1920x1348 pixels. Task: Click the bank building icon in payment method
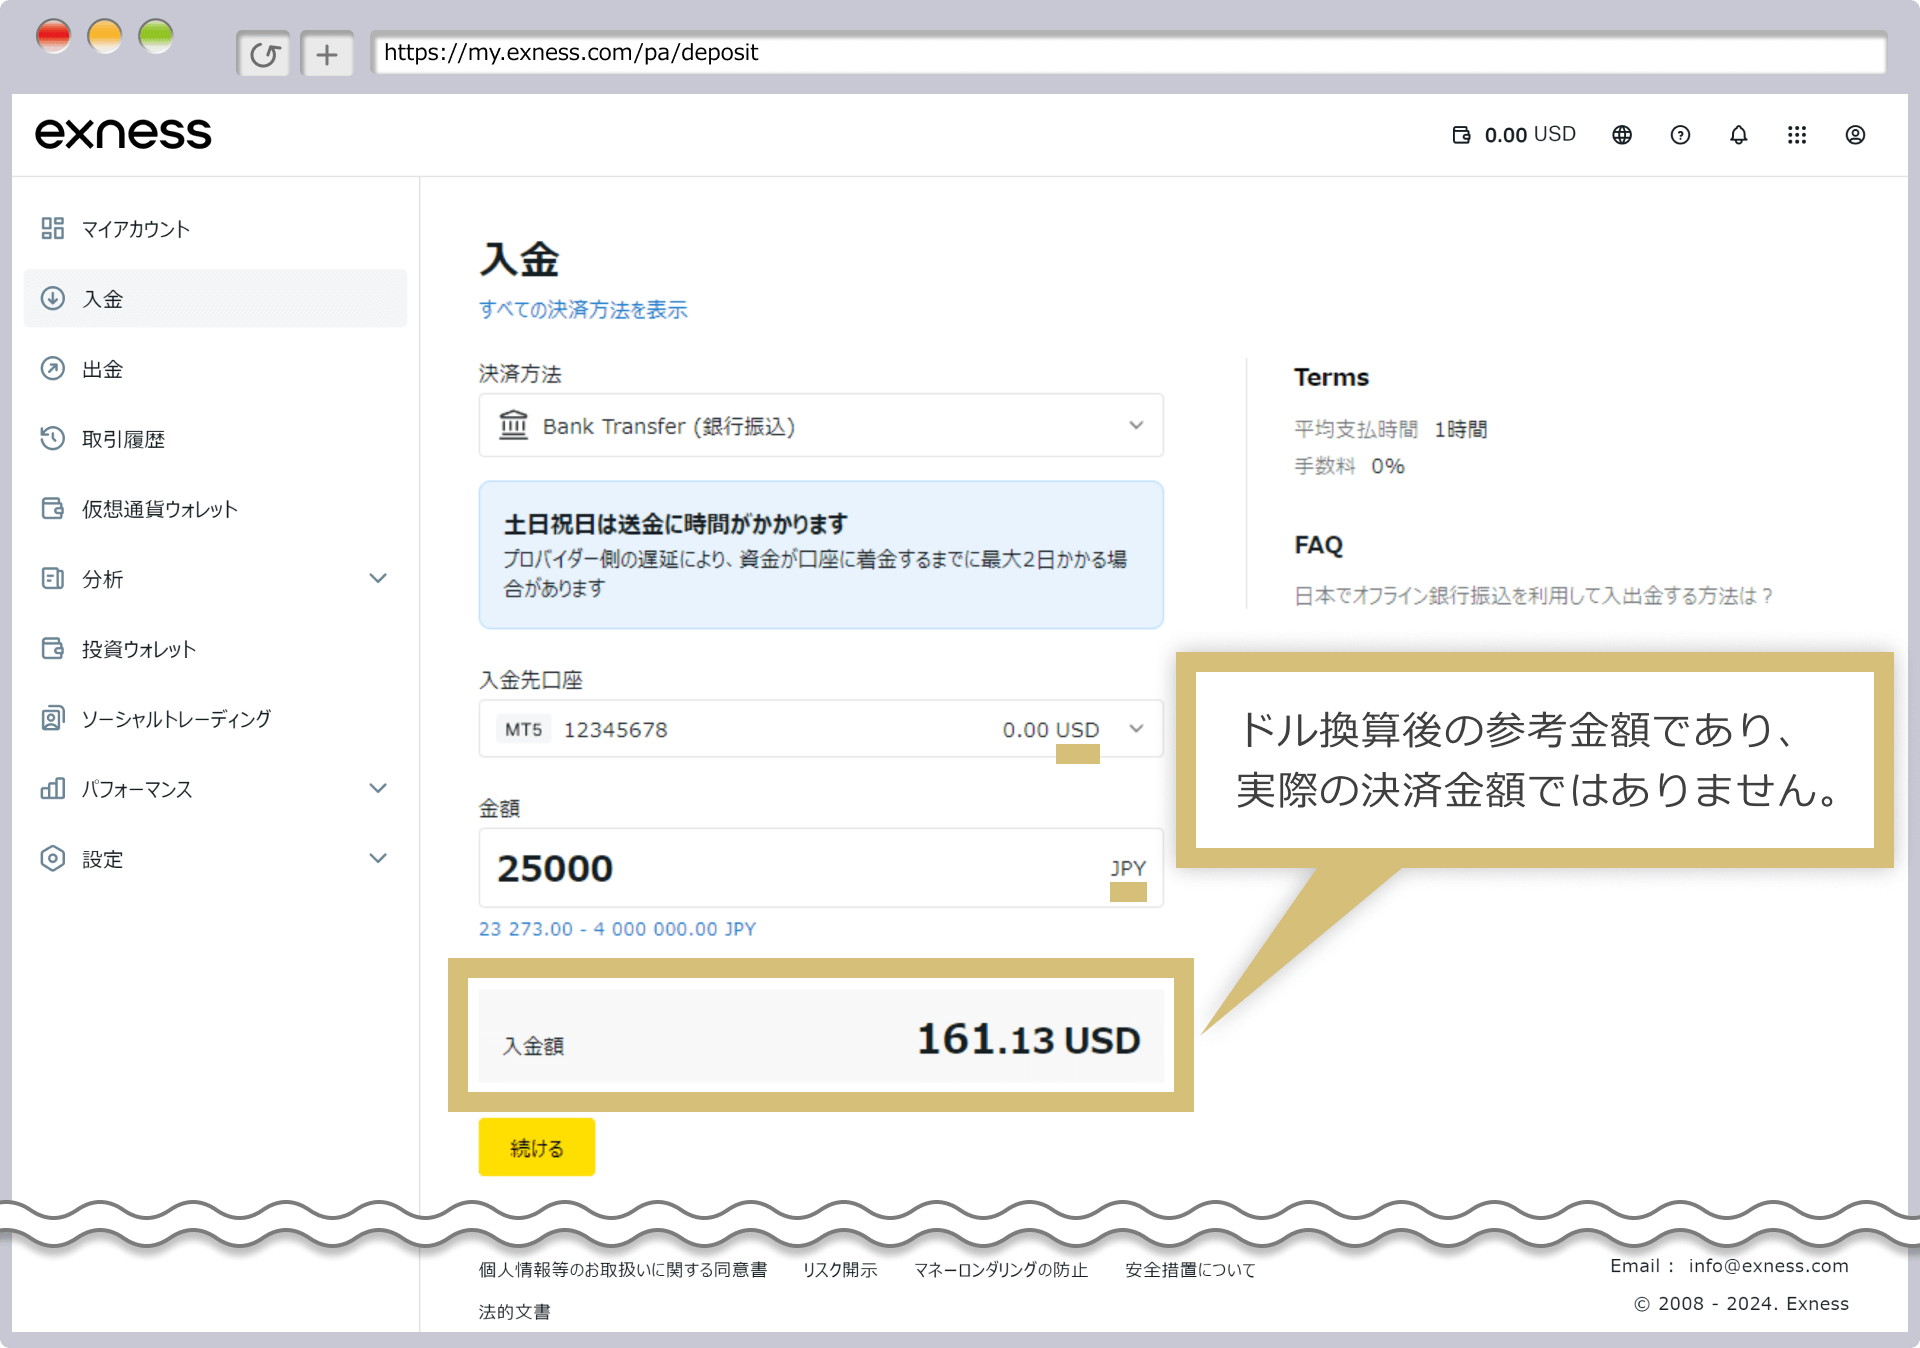(x=513, y=425)
